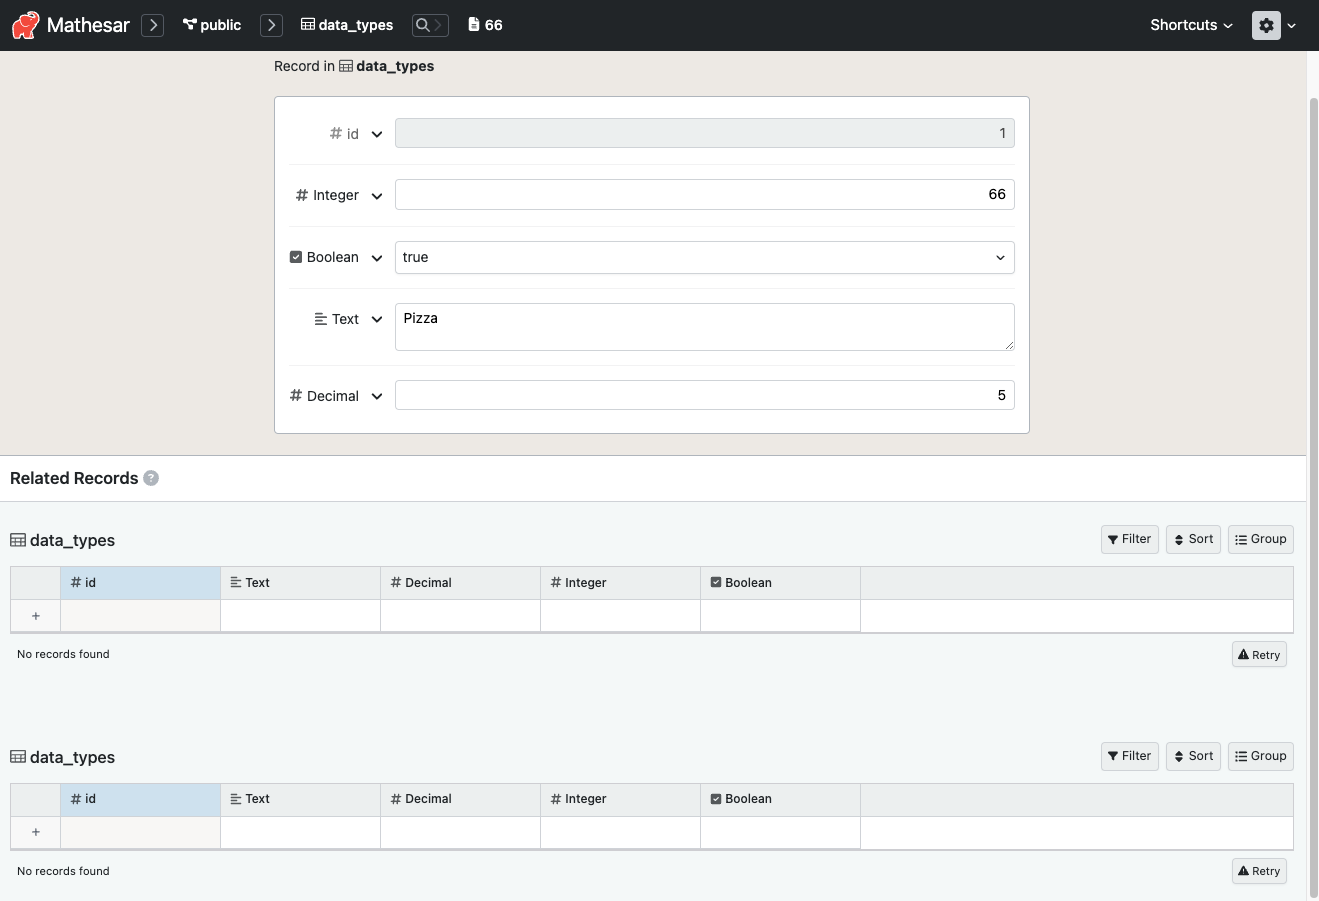This screenshot has height=901, width=1319.
Task: Click the Boolean checkbox icon in field label
Action: point(296,257)
